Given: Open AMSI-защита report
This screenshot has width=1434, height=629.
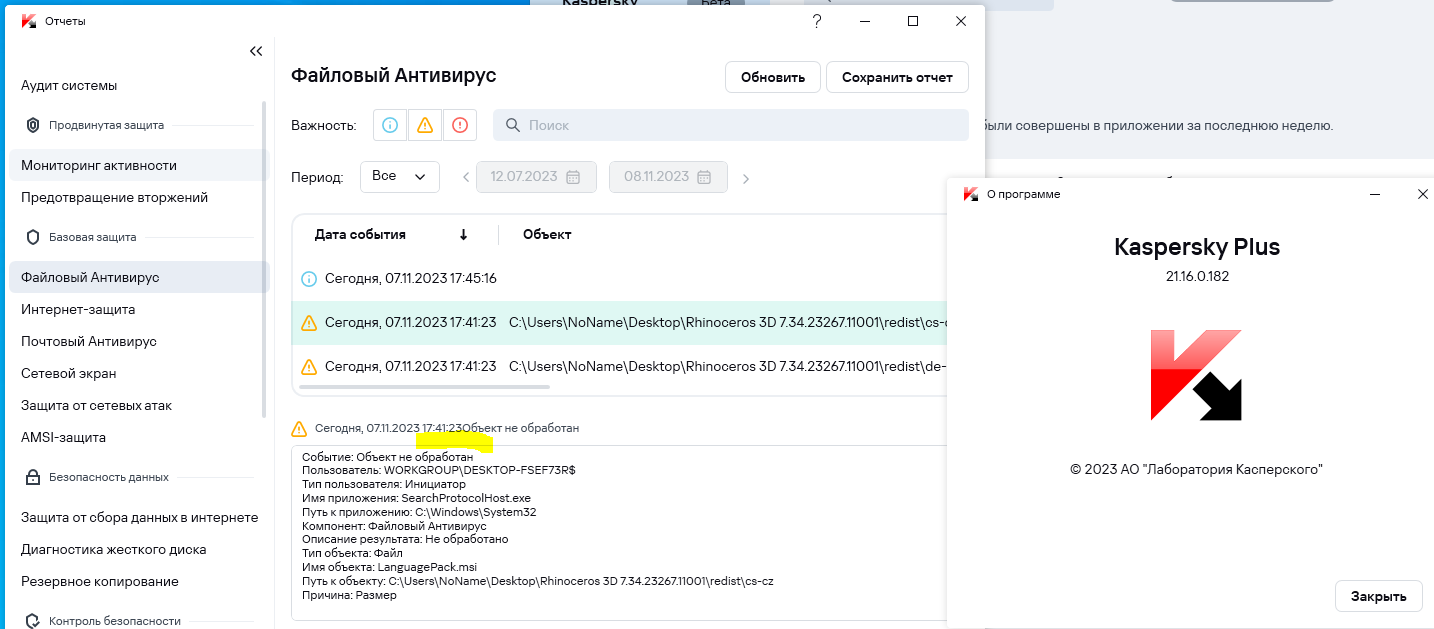Looking at the screenshot, I should click(x=63, y=438).
